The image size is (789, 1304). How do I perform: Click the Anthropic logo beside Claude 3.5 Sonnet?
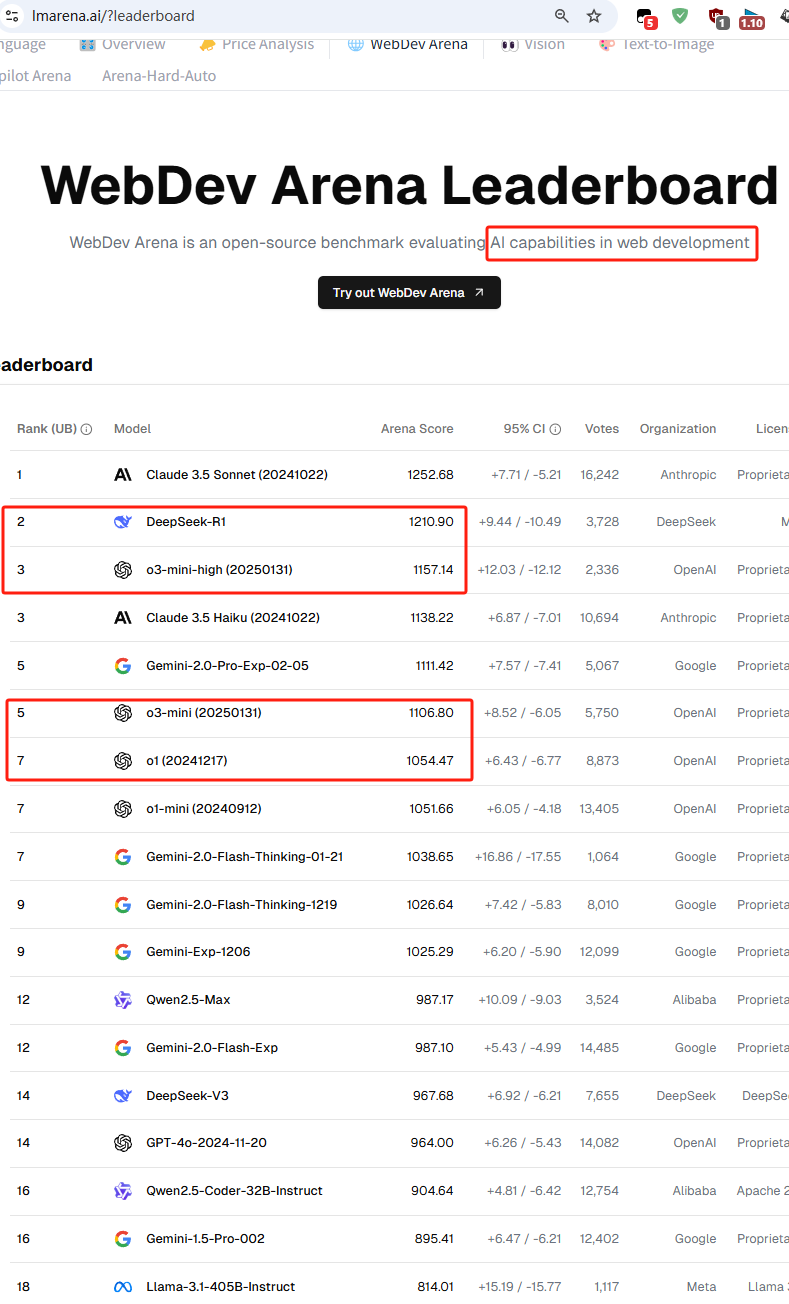click(x=123, y=475)
